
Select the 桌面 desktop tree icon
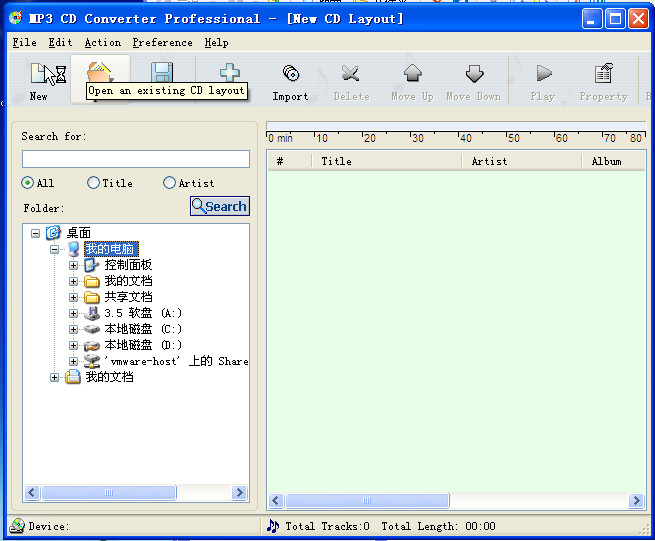pos(53,233)
